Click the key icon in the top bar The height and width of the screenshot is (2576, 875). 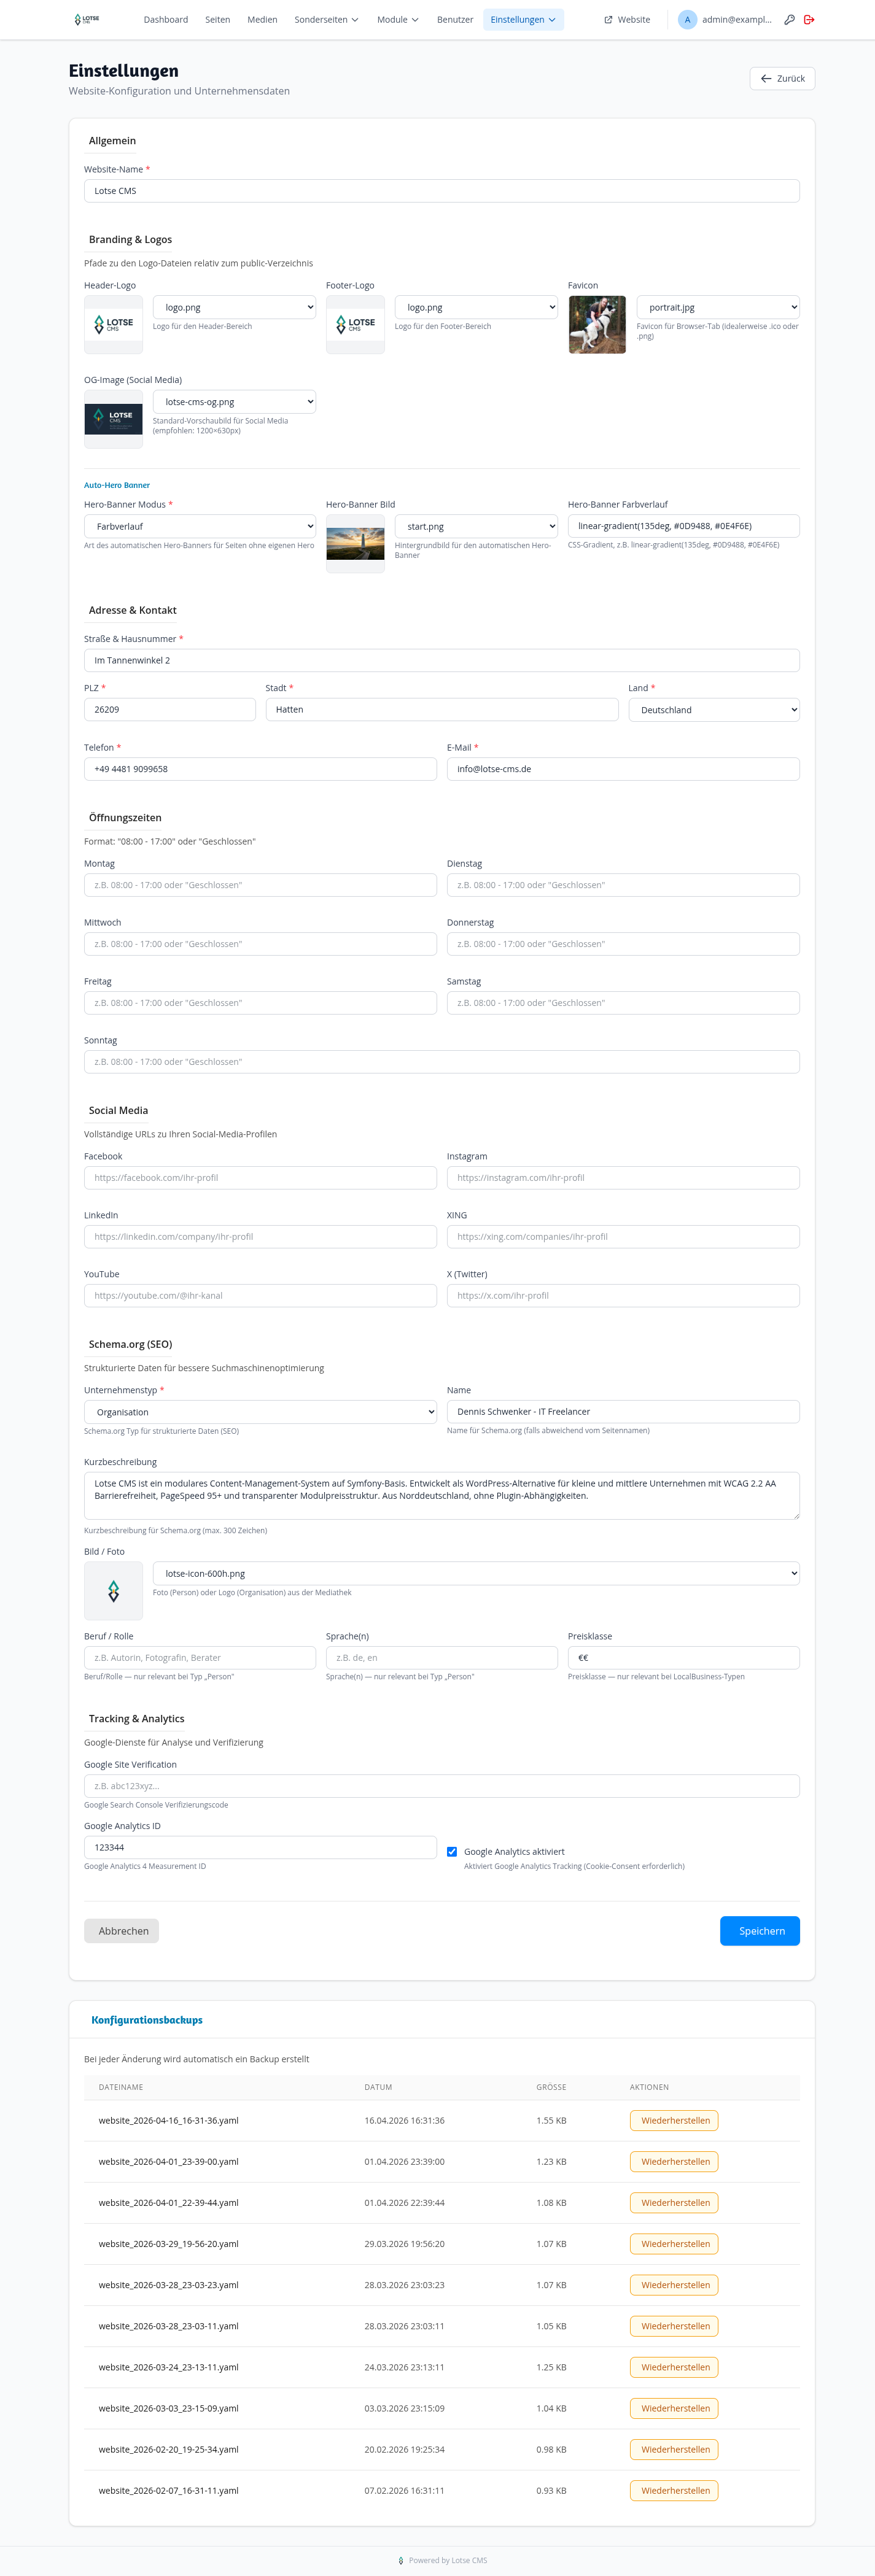[x=789, y=19]
